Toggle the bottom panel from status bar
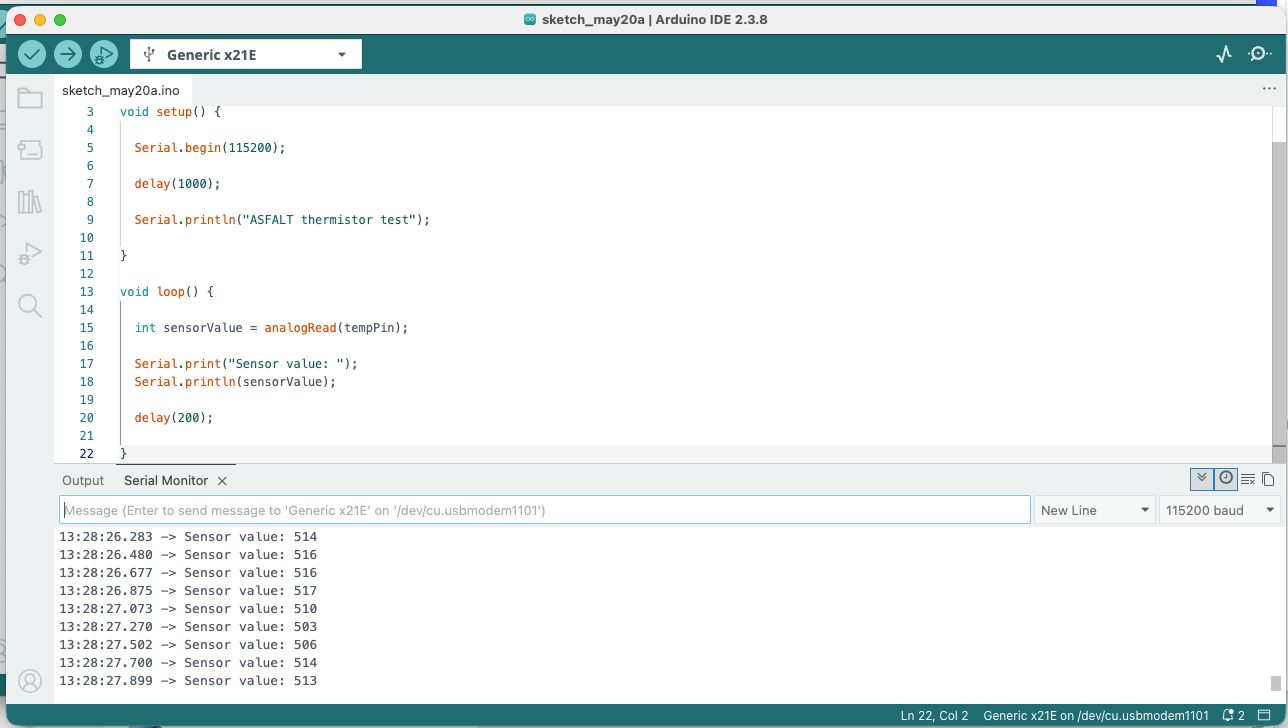The image size is (1288, 728). coord(1263,716)
